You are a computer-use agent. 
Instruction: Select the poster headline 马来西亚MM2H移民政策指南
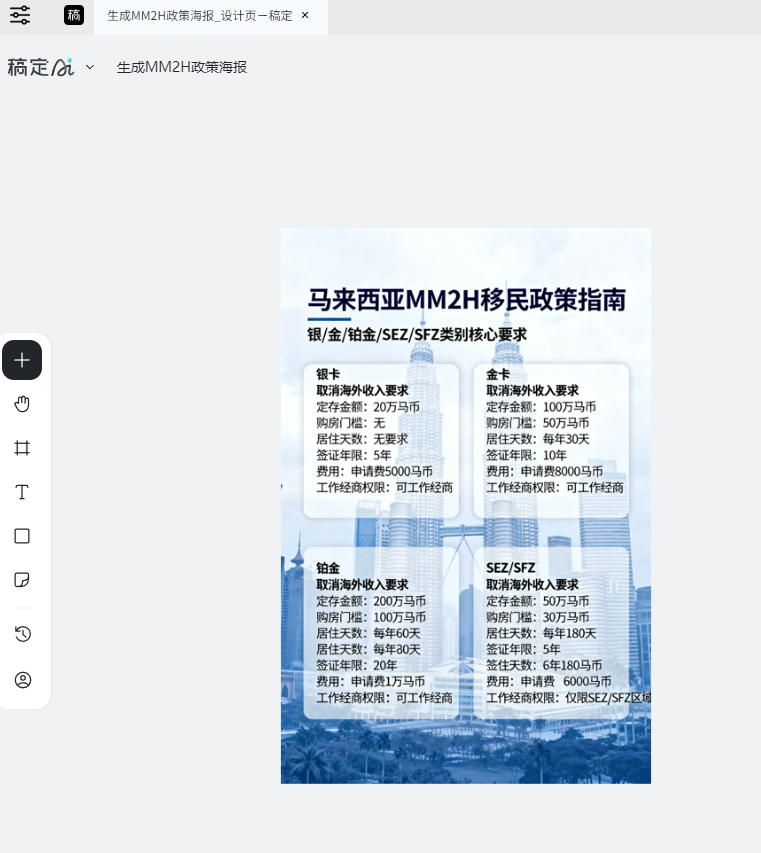466,300
